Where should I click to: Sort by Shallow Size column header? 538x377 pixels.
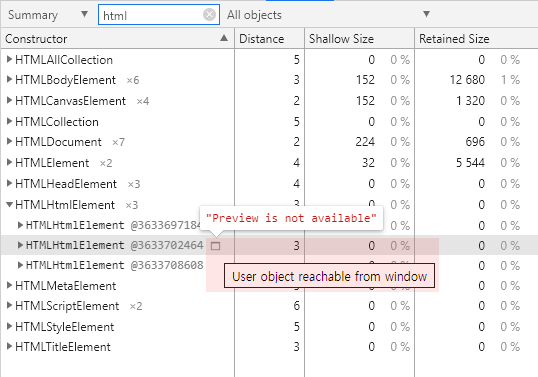point(360,39)
